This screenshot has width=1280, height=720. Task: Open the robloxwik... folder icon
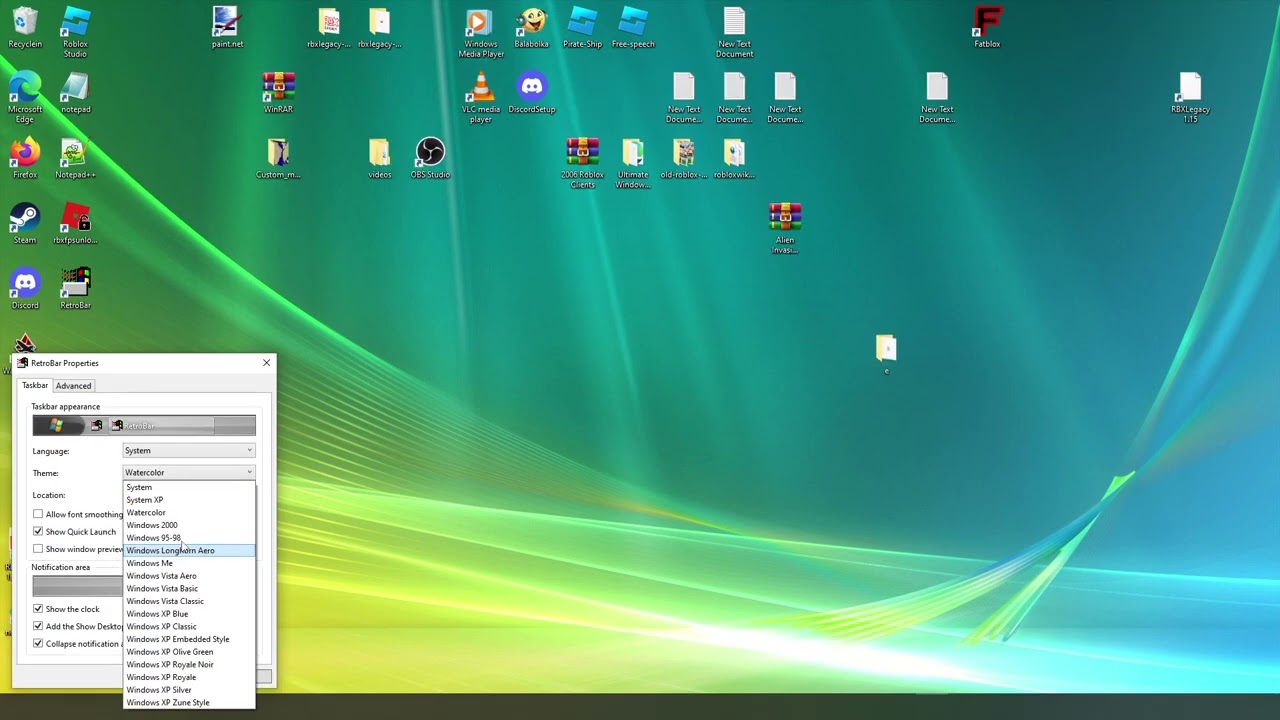(734, 158)
